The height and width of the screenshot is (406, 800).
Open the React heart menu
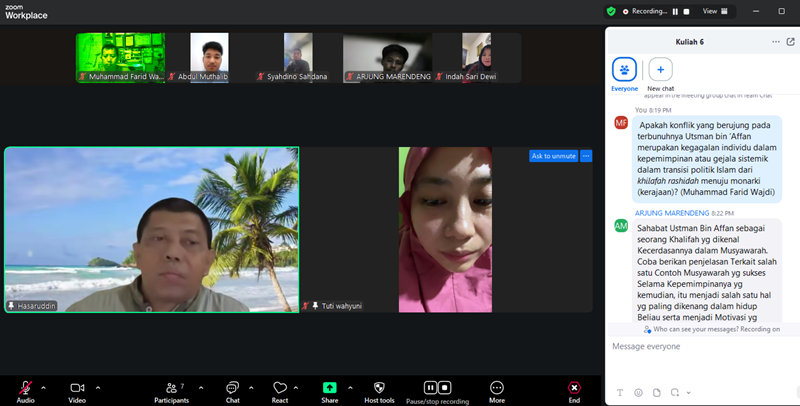pyautogui.click(x=280, y=392)
